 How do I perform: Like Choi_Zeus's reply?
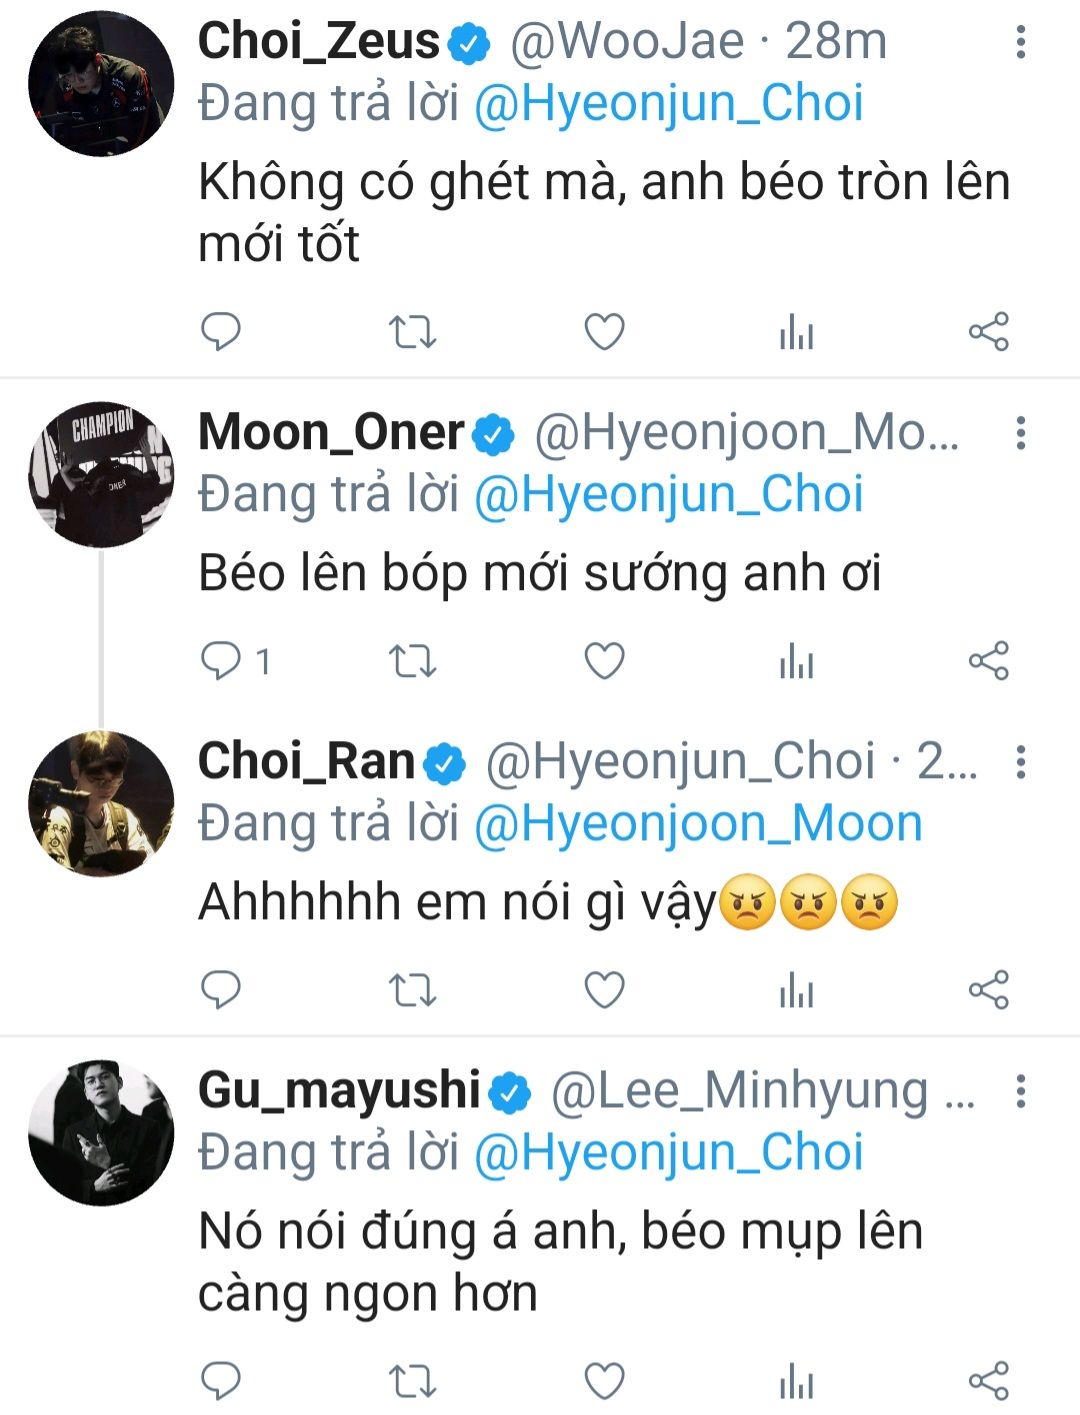(x=604, y=331)
